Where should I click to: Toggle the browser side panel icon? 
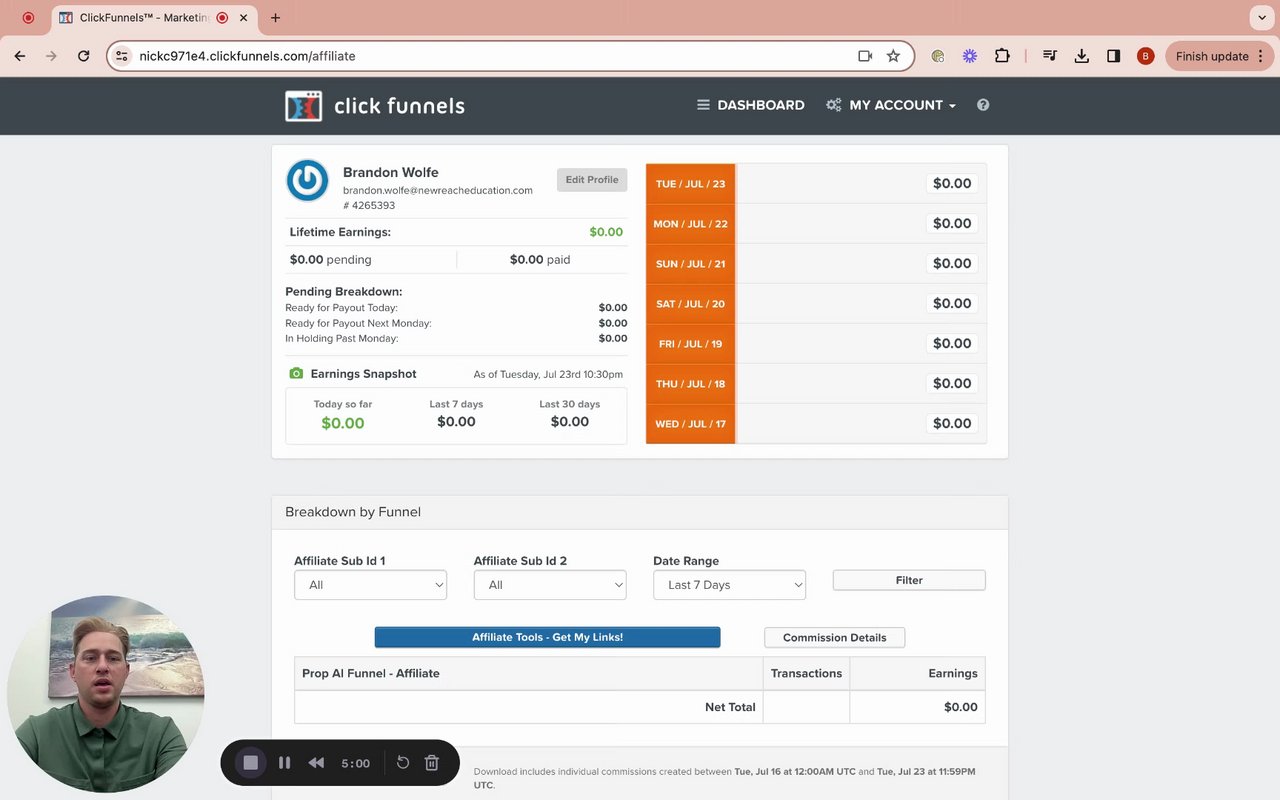[x=1113, y=56]
